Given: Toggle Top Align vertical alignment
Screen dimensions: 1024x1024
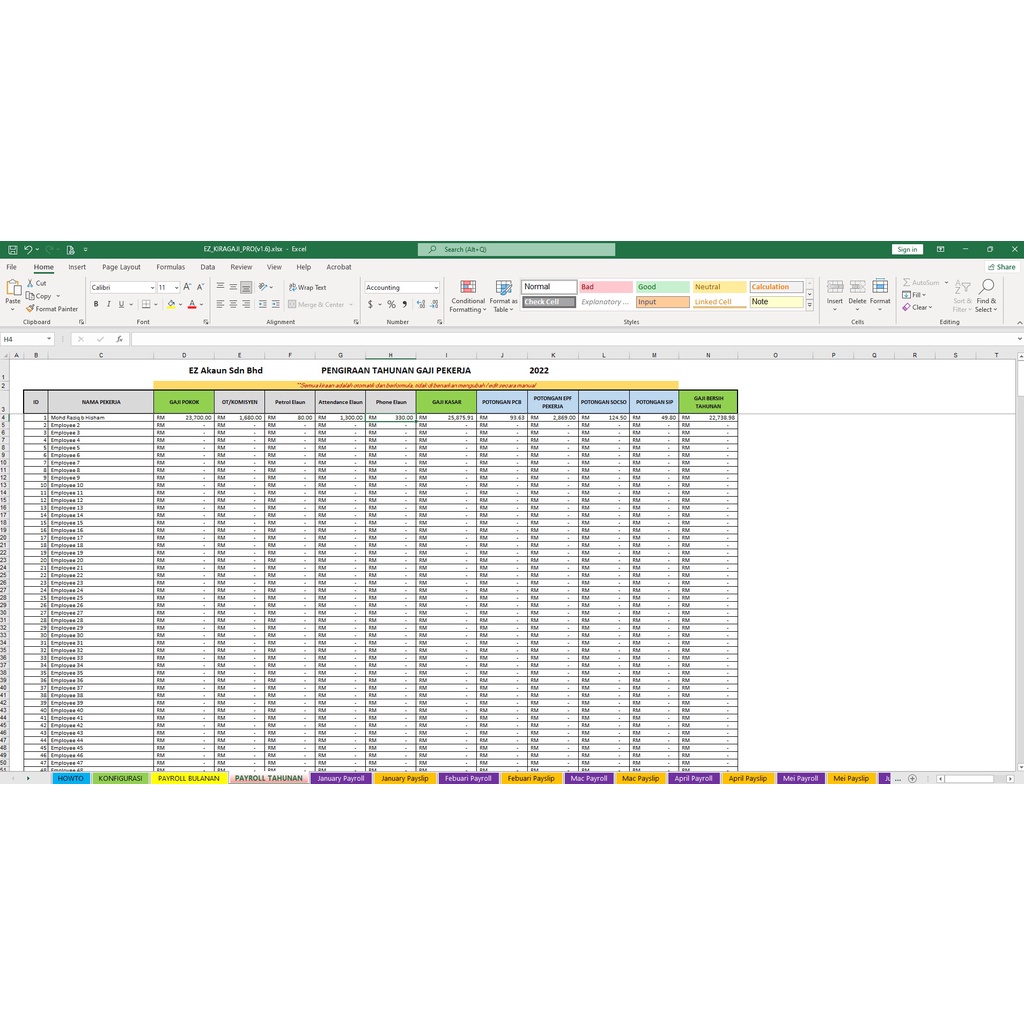Looking at the screenshot, I should click(x=220, y=287).
